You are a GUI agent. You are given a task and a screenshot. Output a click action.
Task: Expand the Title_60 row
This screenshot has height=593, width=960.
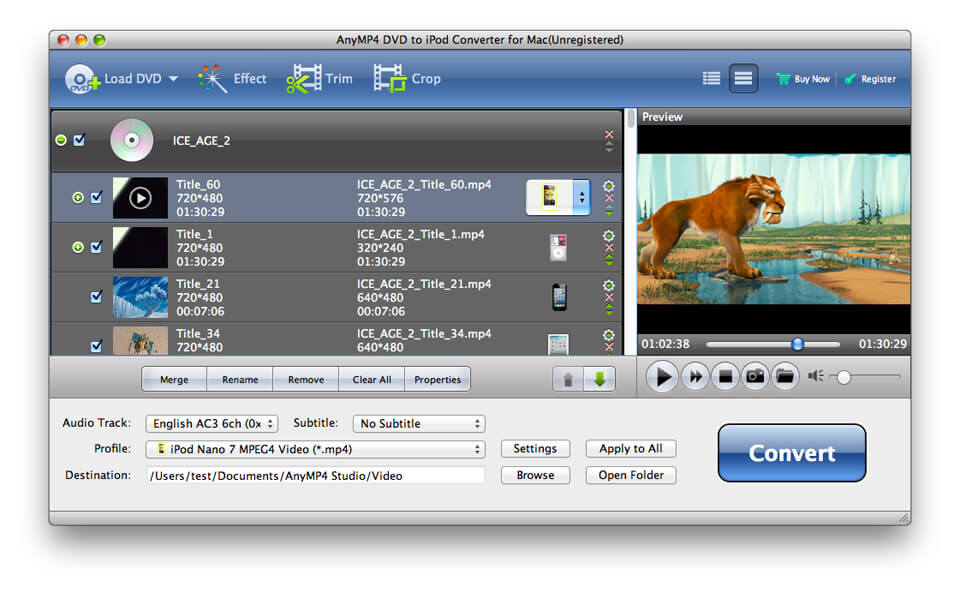coord(78,198)
